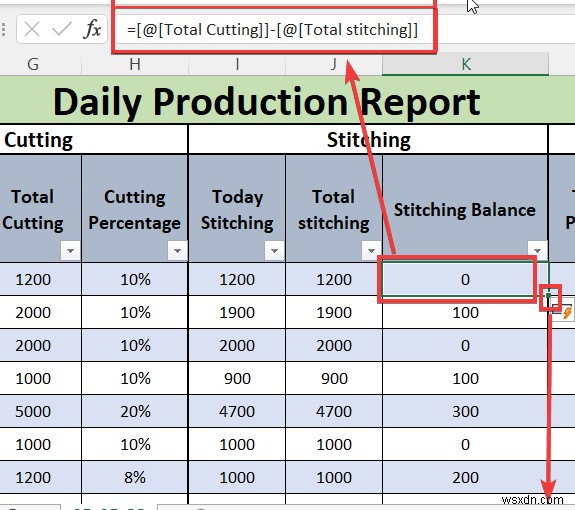Click the Cancel (X) formula bar icon
The image size is (575, 510).
32,29
